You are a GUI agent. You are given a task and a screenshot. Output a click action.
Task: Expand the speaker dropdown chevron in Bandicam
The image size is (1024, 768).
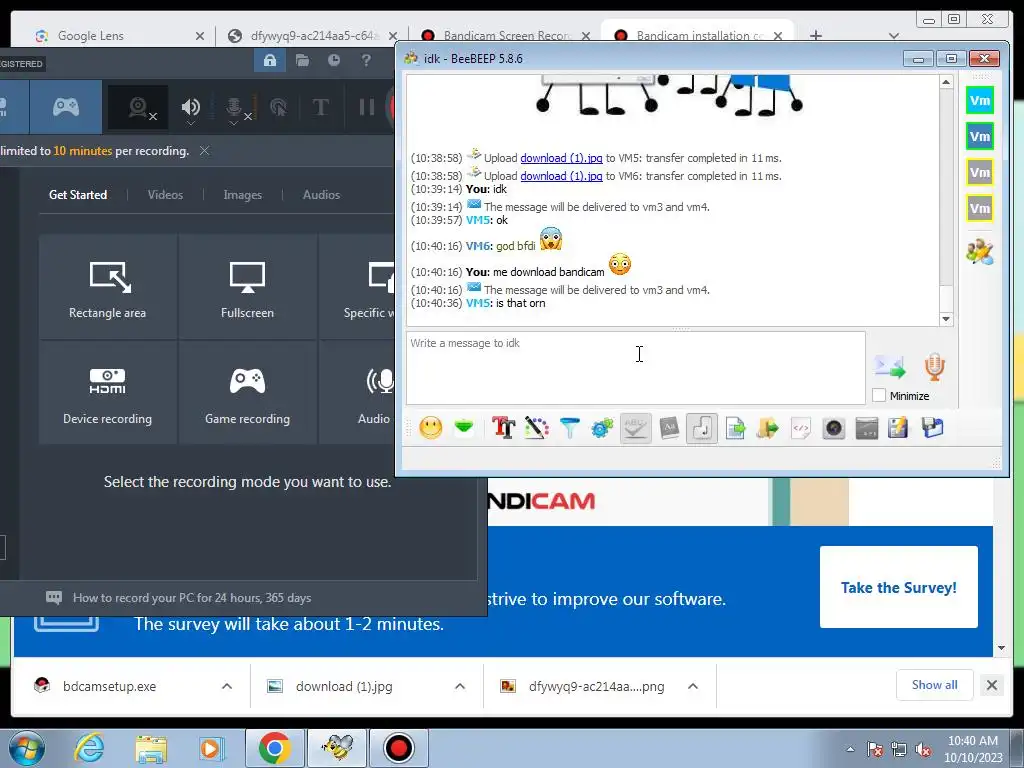(x=191, y=123)
